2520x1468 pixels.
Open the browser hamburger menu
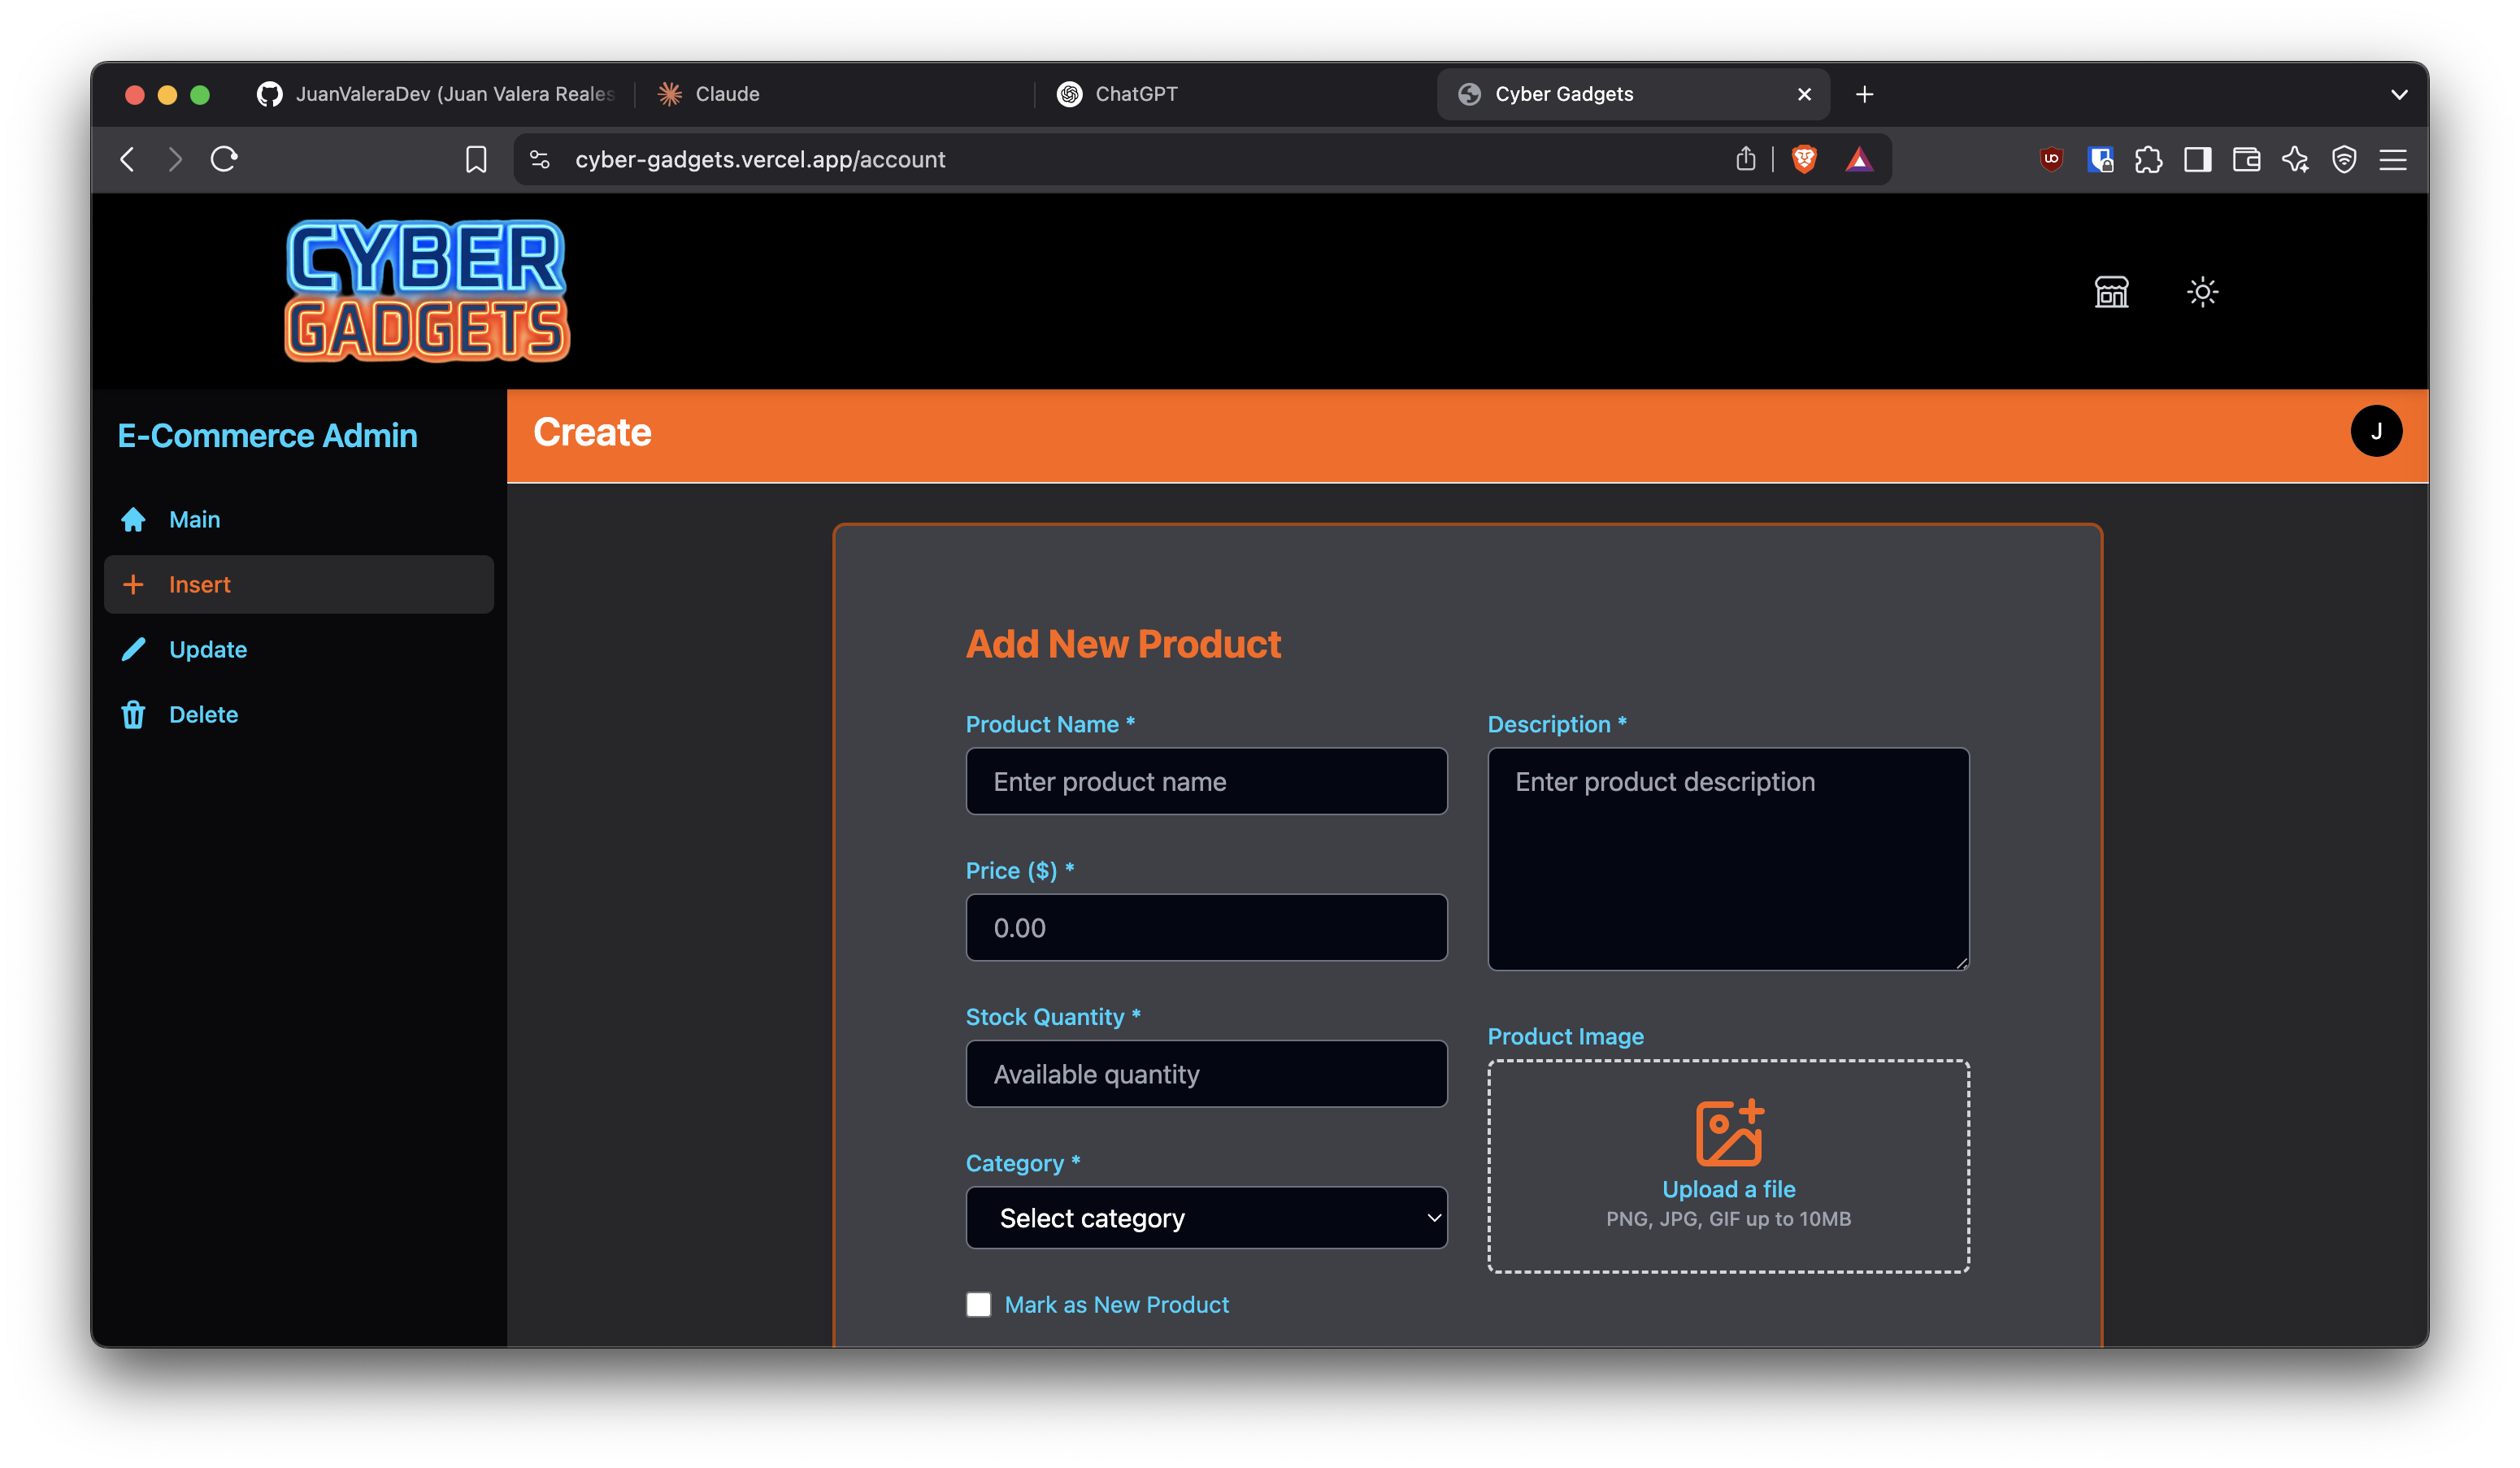[x=2392, y=159]
